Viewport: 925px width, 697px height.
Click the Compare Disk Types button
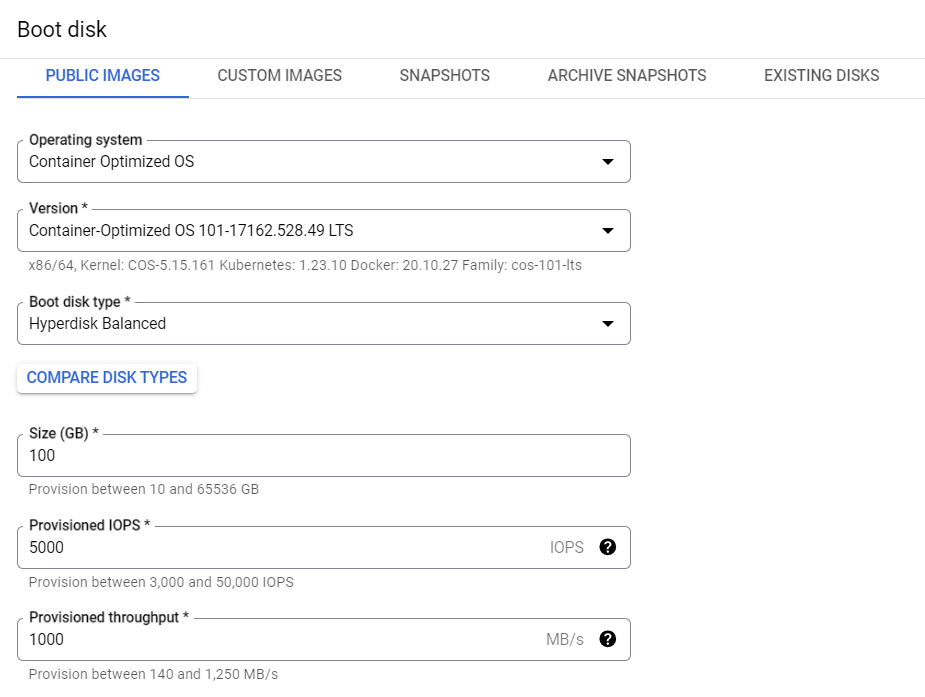[107, 378]
